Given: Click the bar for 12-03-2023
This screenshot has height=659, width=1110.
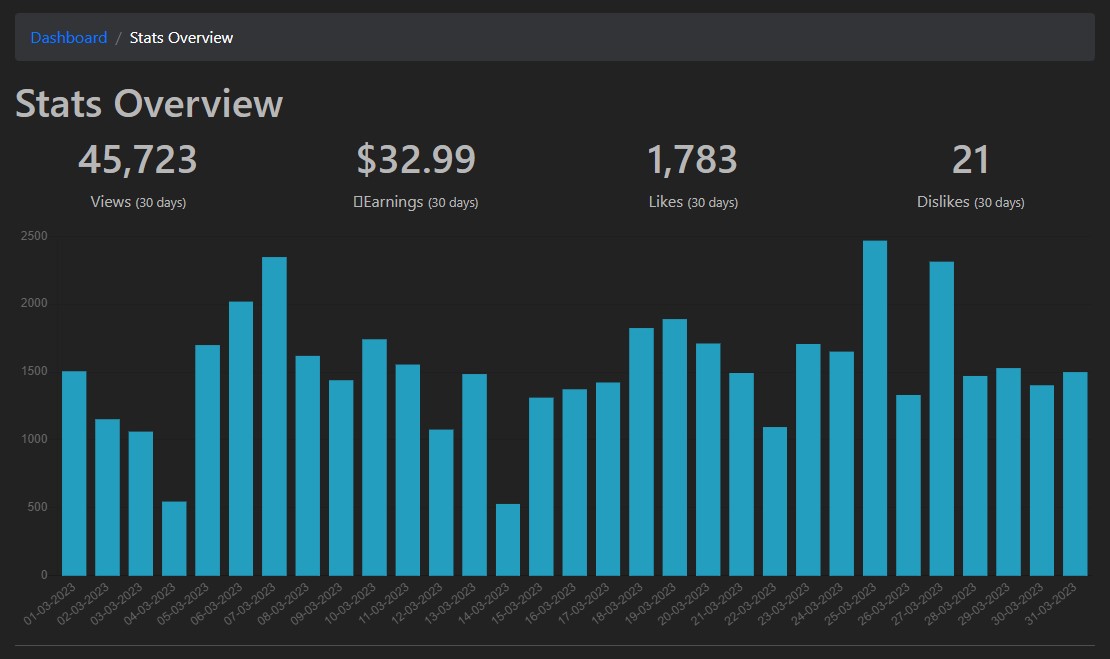Looking at the screenshot, I should click(x=441, y=503).
